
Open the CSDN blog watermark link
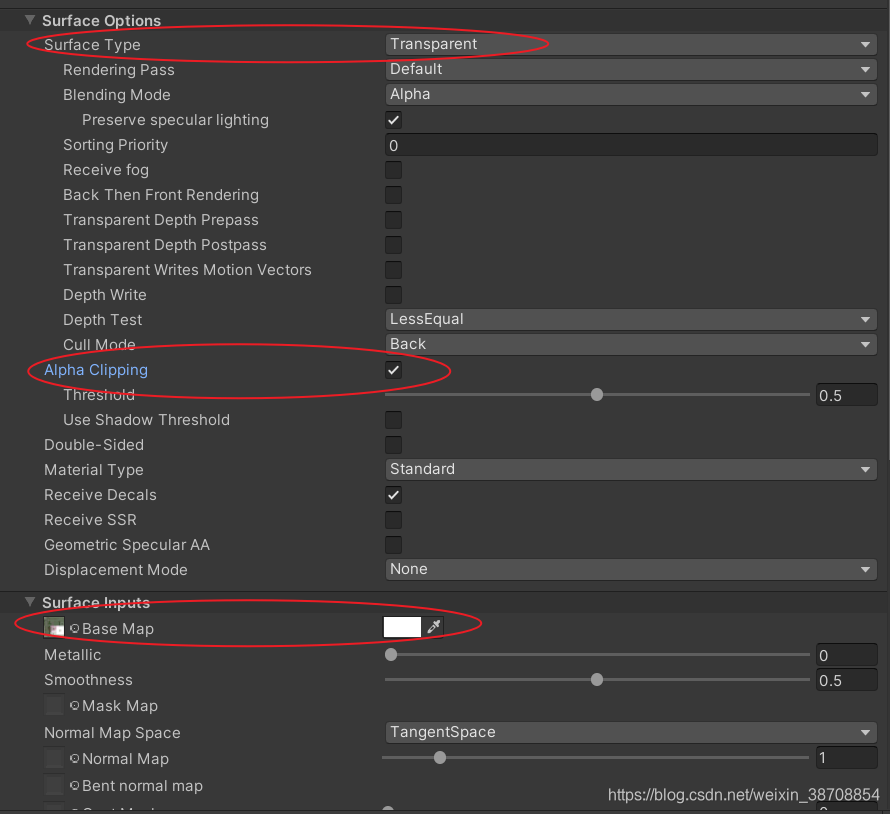[744, 793]
